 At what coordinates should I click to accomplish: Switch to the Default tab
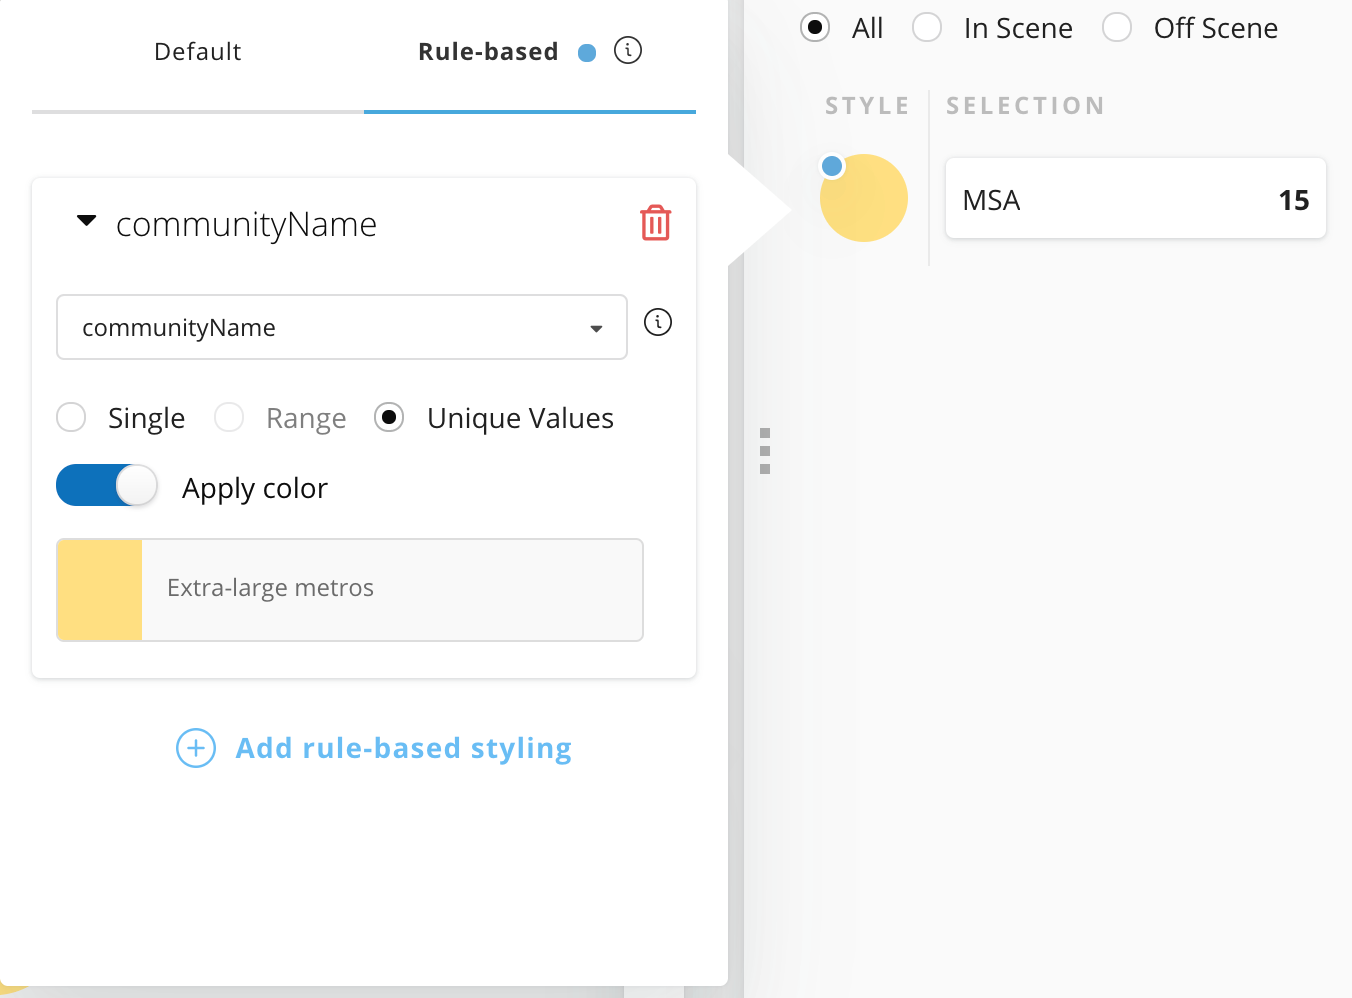198,52
